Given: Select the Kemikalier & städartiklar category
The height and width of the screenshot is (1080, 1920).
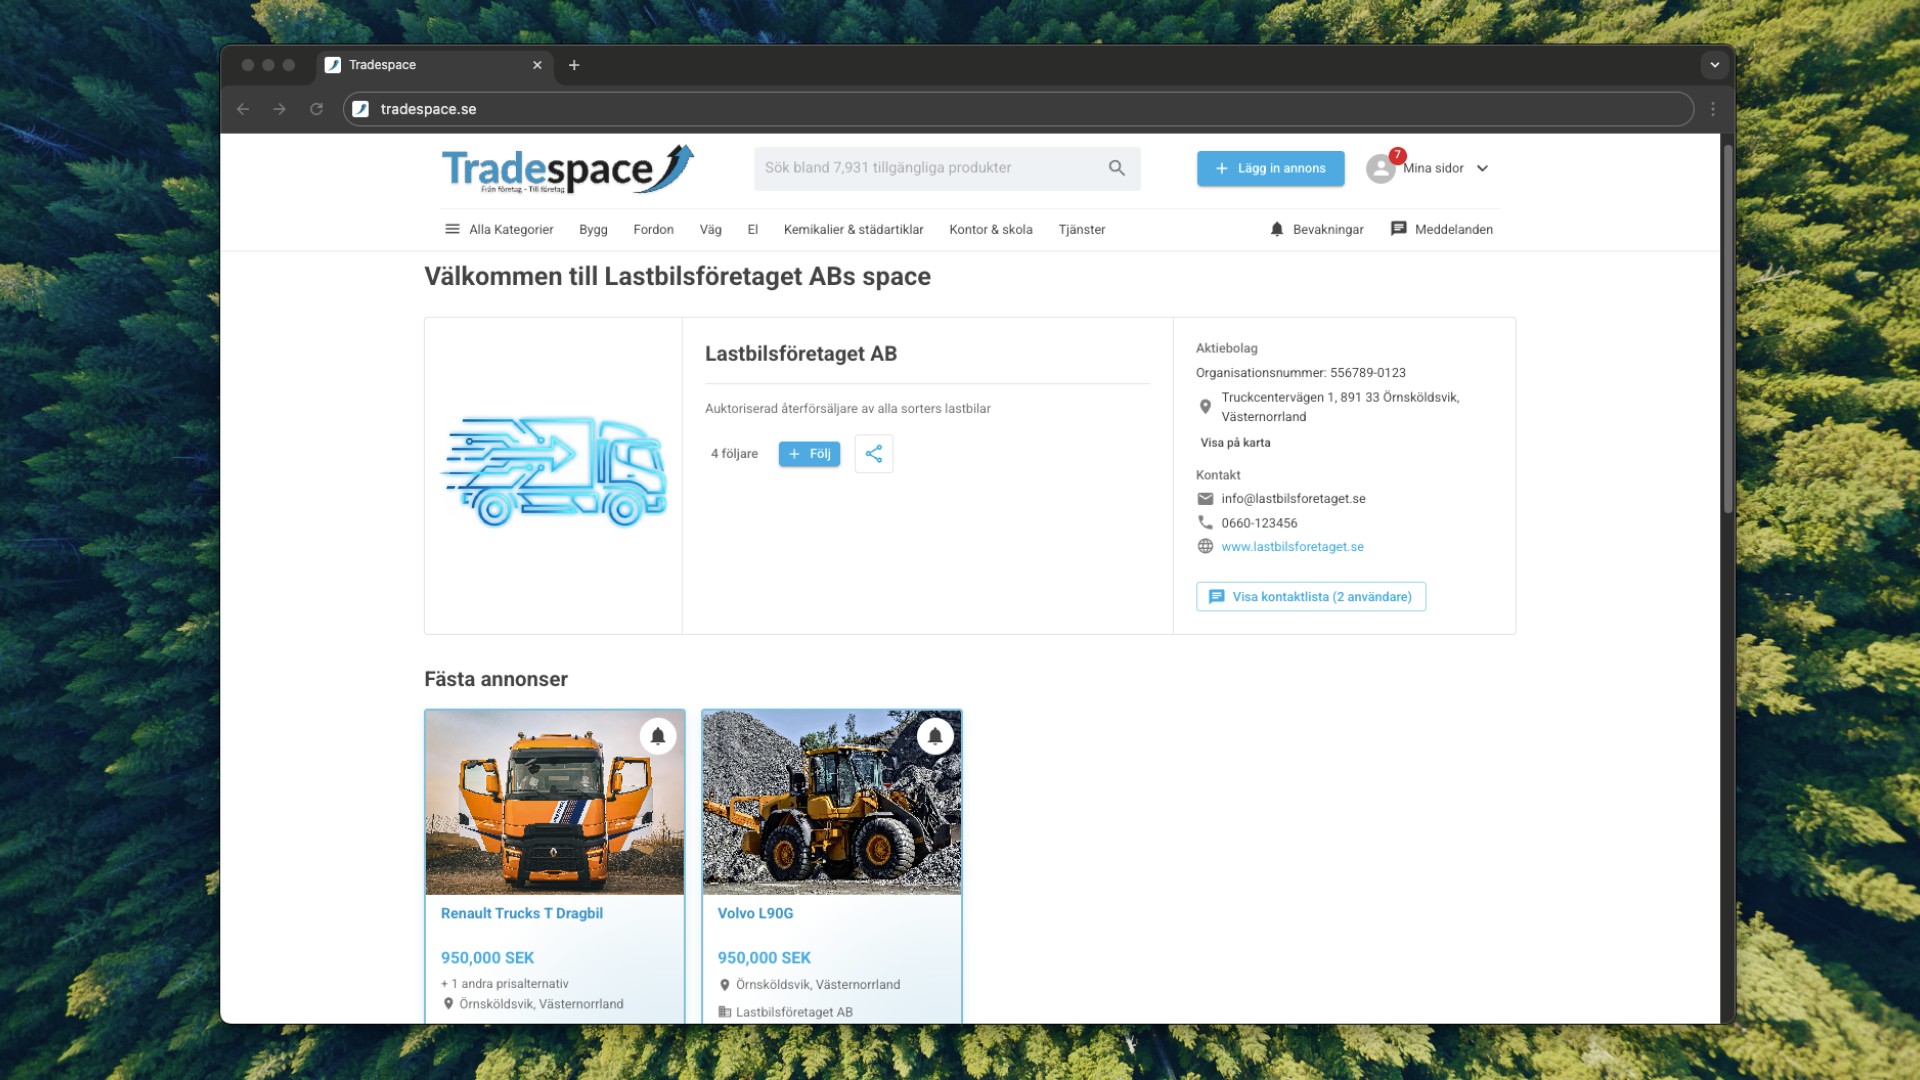Looking at the screenshot, I should pyautogui.click(x=855, y=229).
